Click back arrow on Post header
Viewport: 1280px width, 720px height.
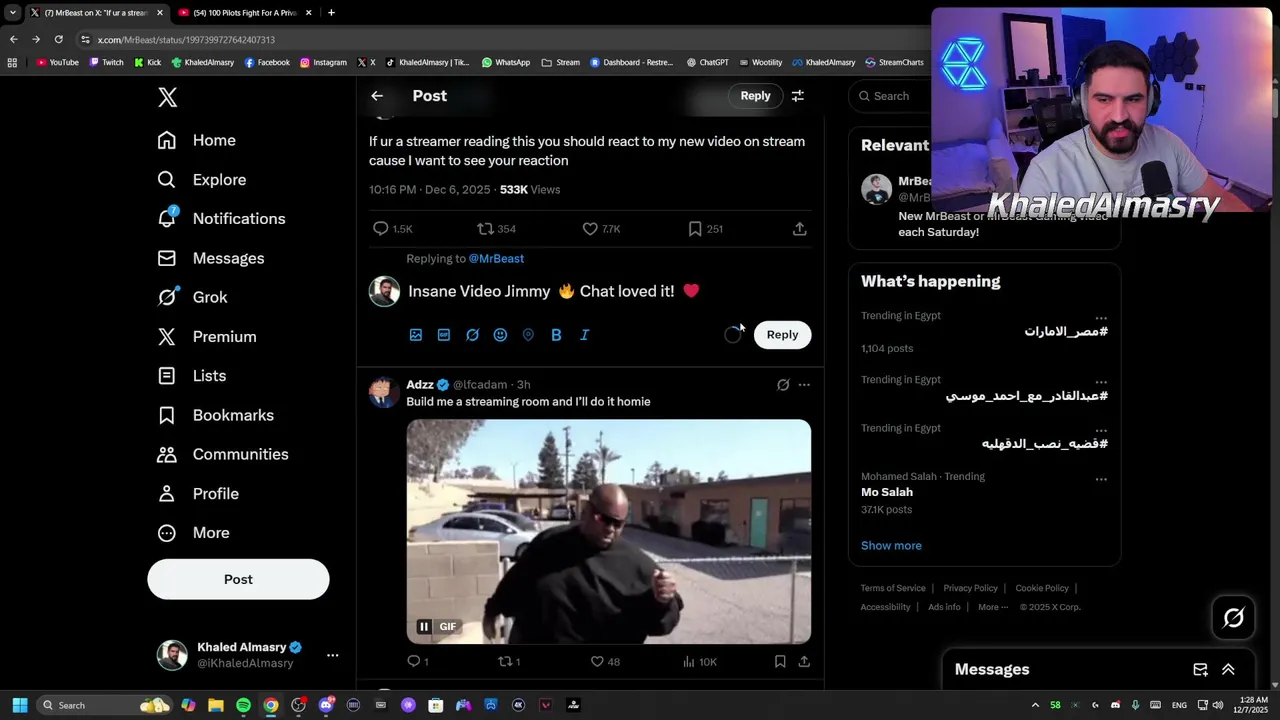[377, 96]
